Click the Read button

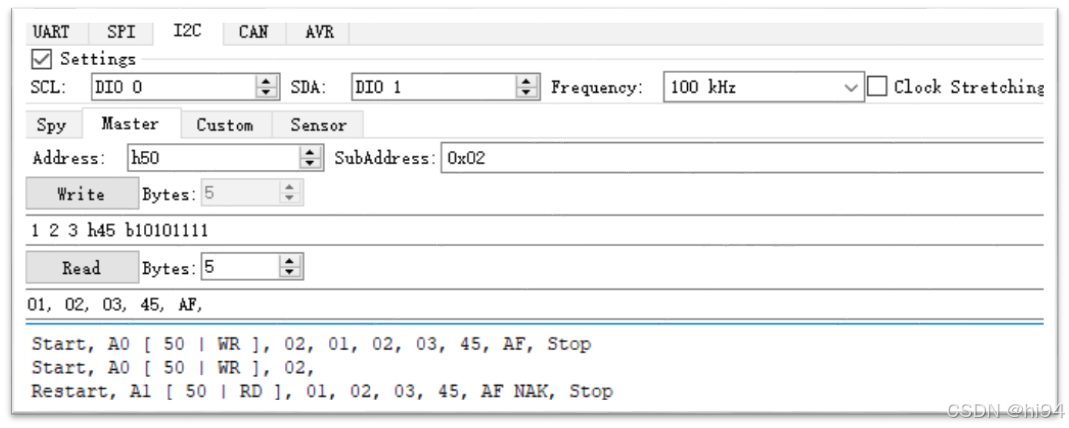click(x=82, y=268)
